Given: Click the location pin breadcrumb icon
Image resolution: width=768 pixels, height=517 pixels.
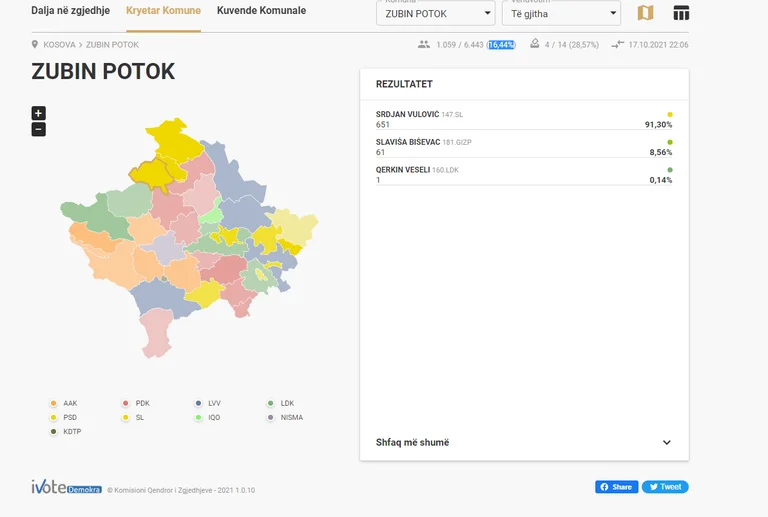Looking at the screenshot, I should click(x=35, y=45).
